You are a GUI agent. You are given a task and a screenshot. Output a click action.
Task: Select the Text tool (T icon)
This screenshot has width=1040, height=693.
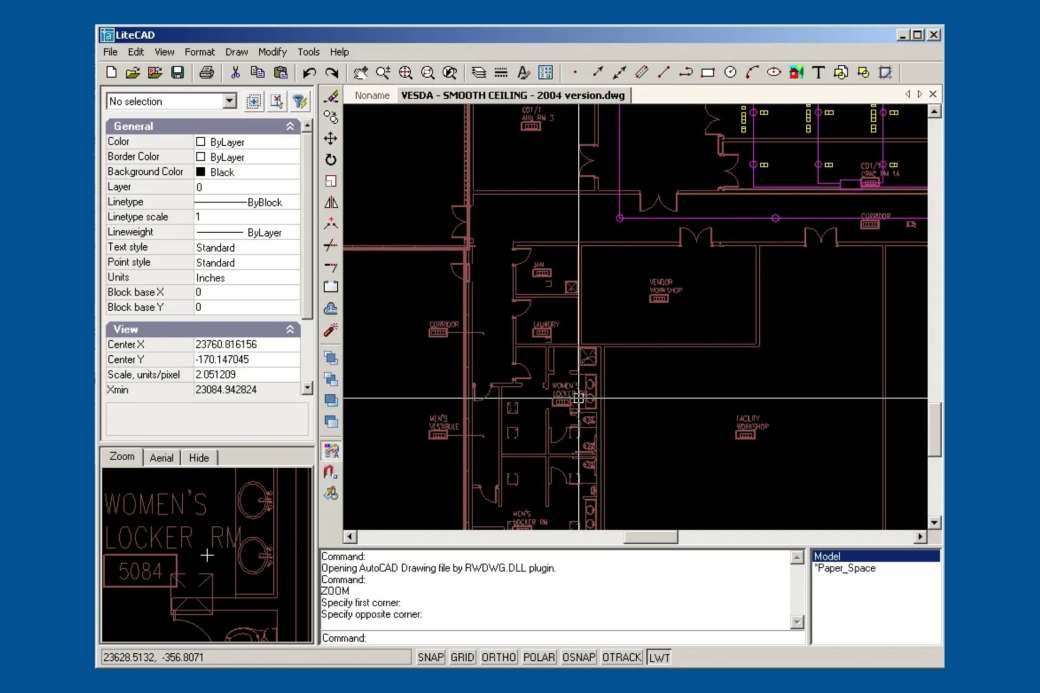click(x=818, y=72)
